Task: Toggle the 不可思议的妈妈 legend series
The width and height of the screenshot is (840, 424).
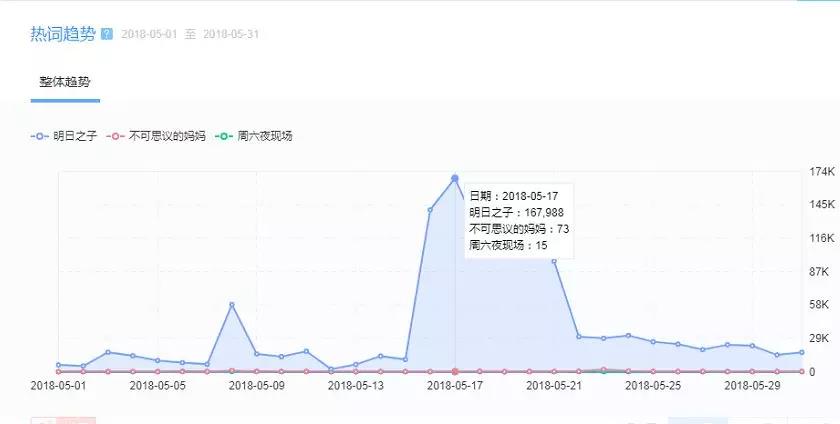Action: tap(156, 136)
